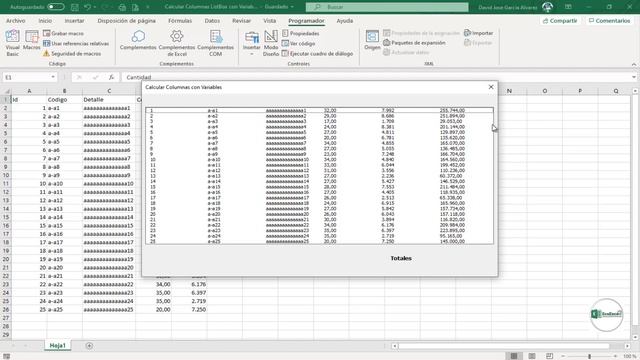
Task: Open the Guardado file status dropdown
Action: click(279, 7)
